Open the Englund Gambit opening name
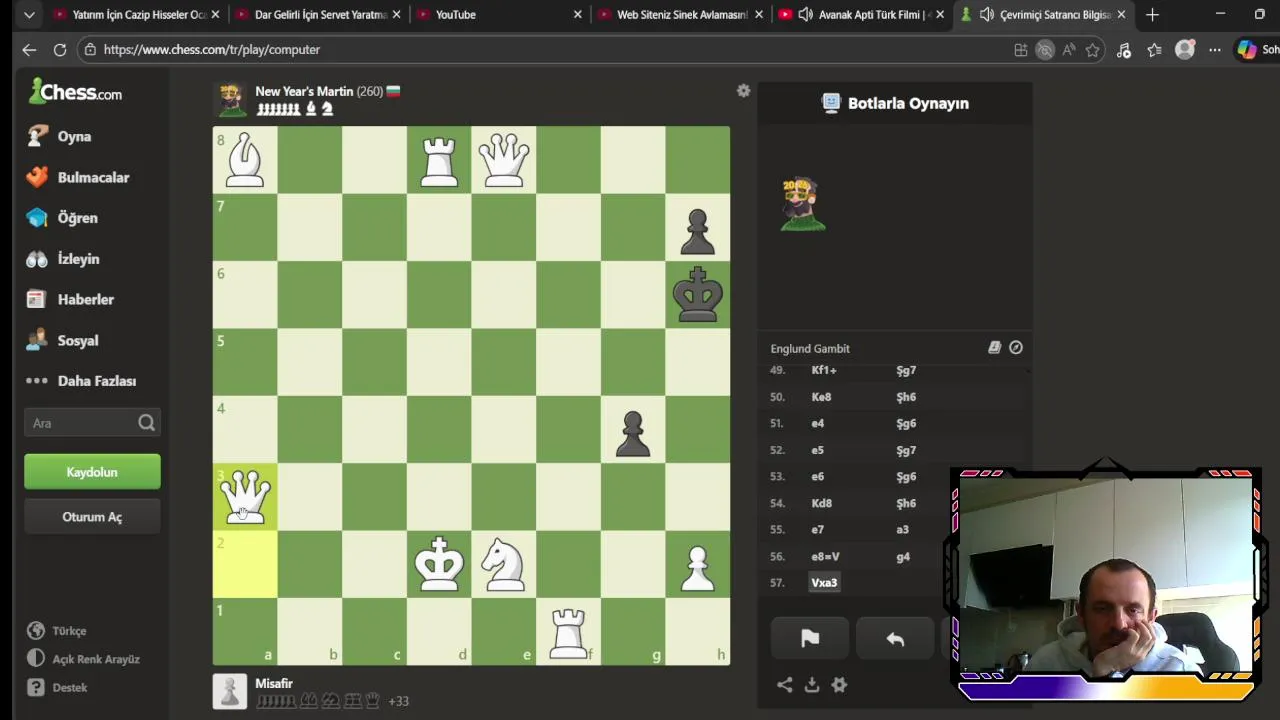The width and height of the screenshot is (1280, 720). [x=810, y=349]
